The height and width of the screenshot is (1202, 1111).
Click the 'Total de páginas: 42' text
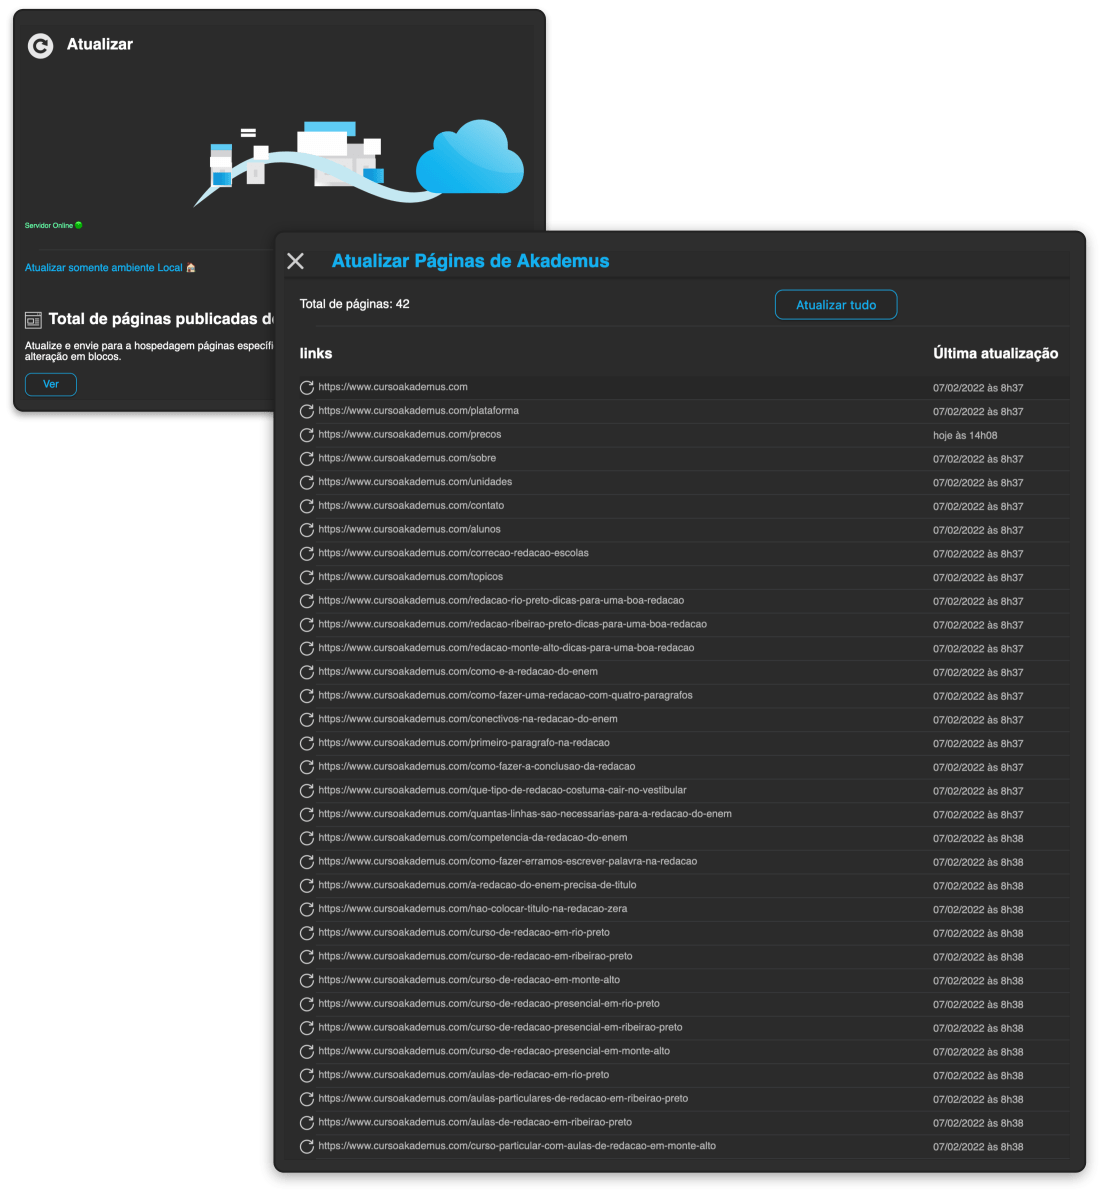[x=354, y=304]
